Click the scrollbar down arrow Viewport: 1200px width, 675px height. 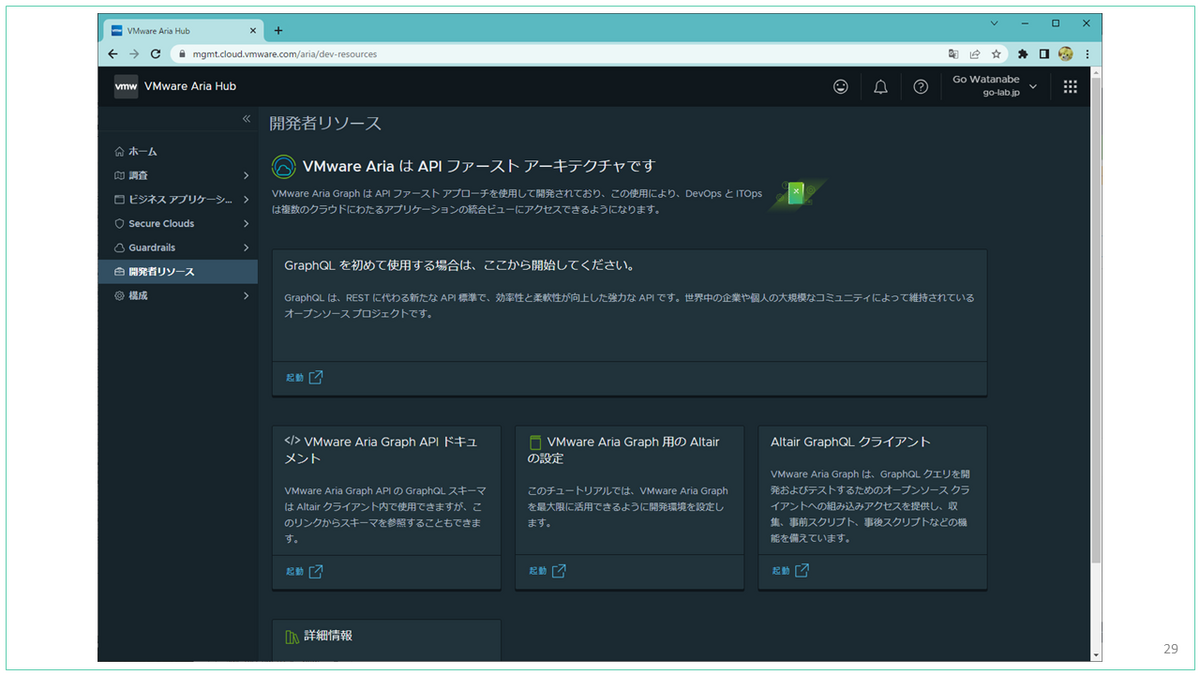(1096, 655)
